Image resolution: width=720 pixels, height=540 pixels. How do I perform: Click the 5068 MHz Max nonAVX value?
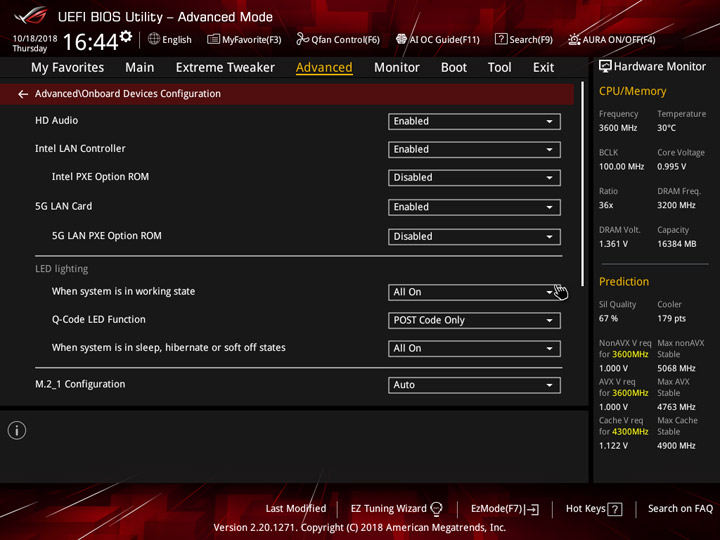click(x=676, y=369)
